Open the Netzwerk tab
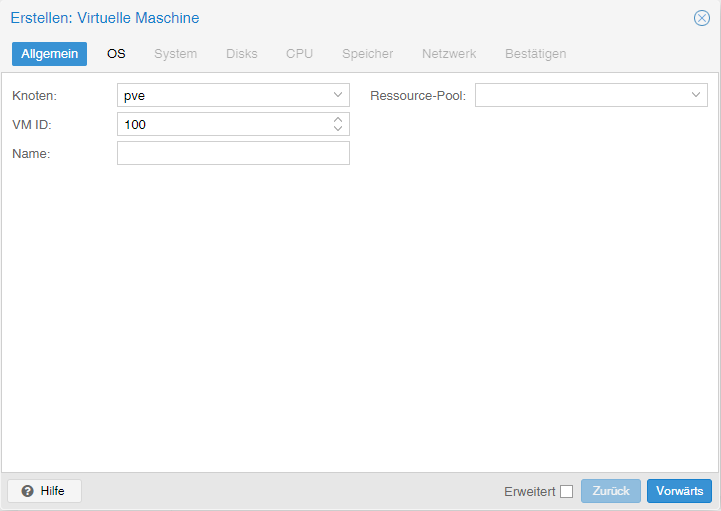 pyautogui.click(x=449, y=54)
